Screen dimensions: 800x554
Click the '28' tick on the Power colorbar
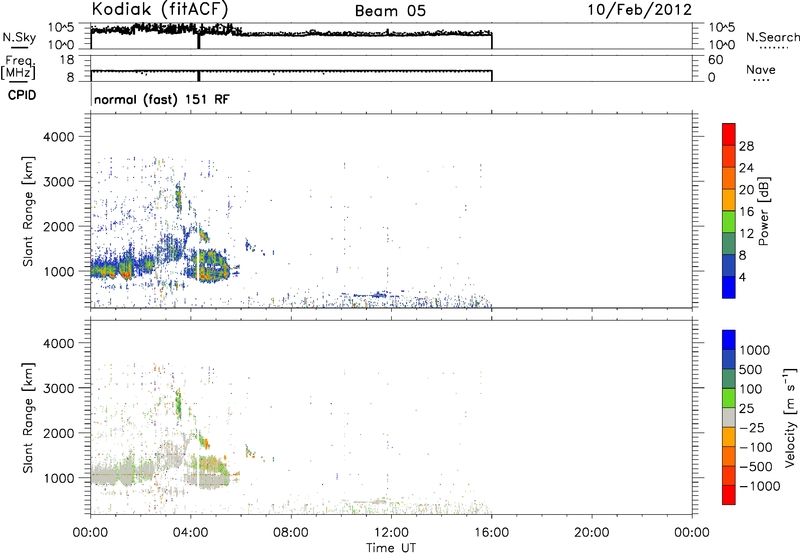(x=746, y=146)
